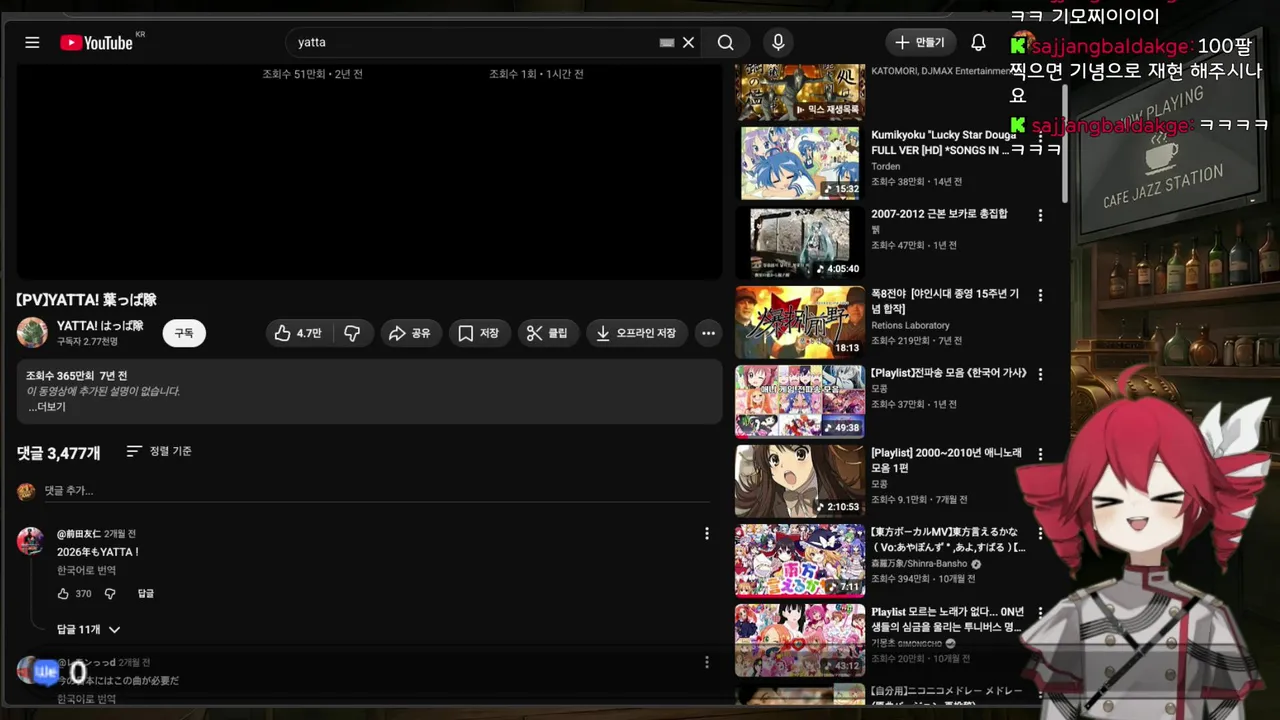This screenshot has width=1280, height=720.
Task: Open 東方言えるかな video thumbnail
Action: pyautogui.click(x=800, y=560)
